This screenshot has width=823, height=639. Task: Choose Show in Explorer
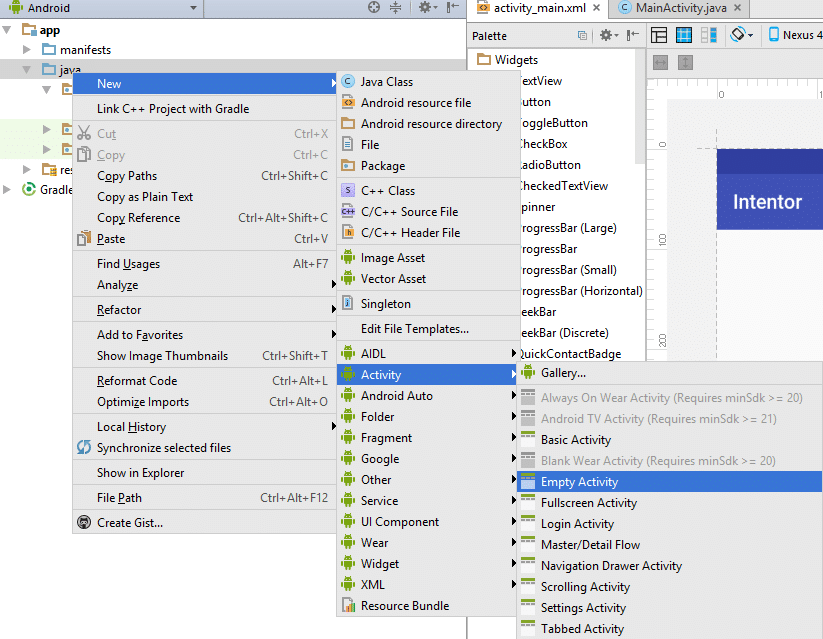[205, 473]
